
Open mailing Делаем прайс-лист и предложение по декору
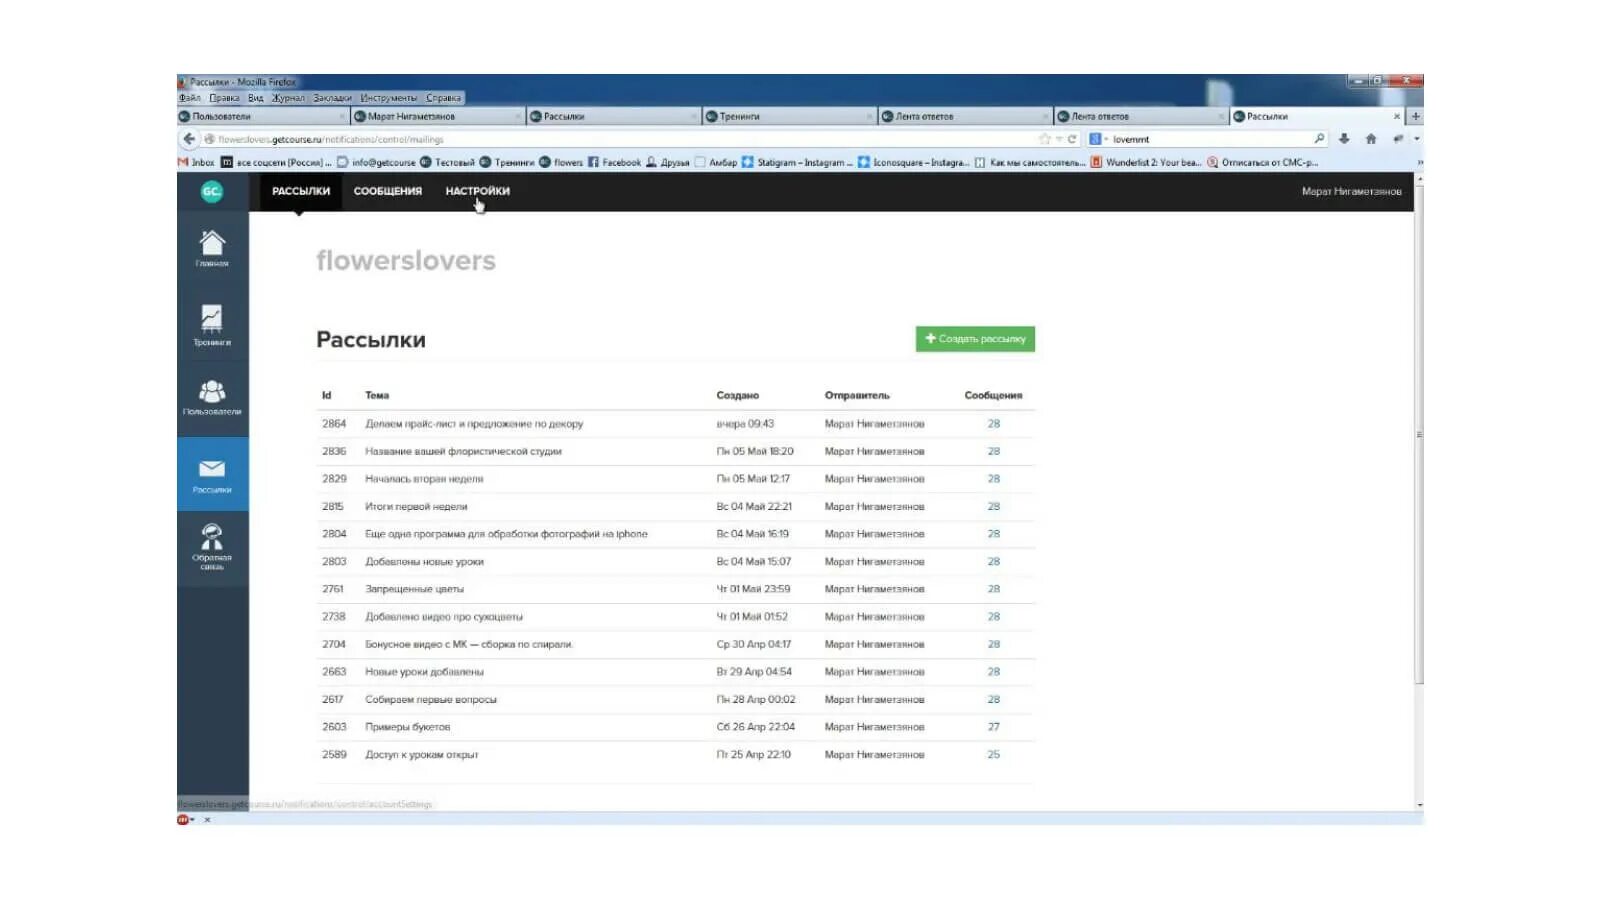click(x=474, y=424)
